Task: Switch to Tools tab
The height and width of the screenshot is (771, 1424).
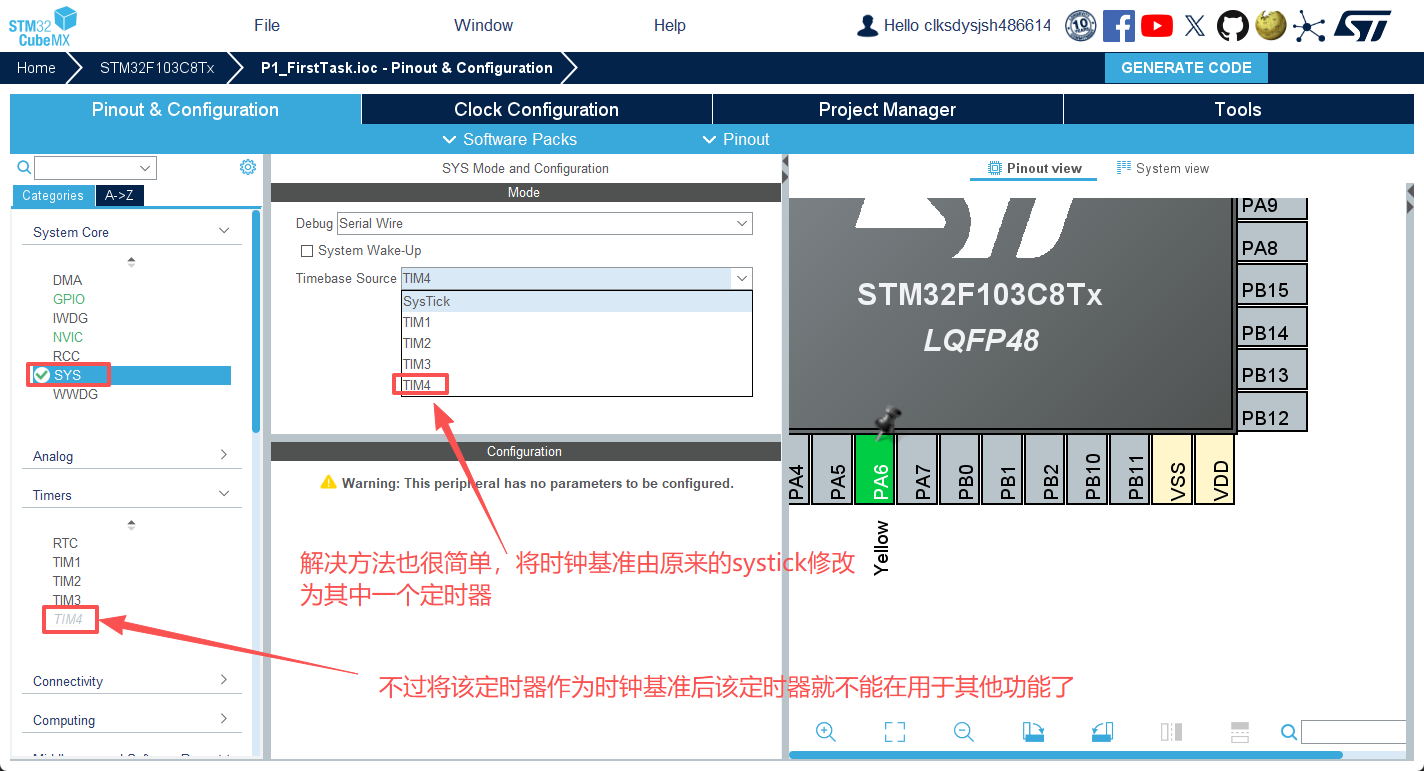Action: pos(1238,109)
